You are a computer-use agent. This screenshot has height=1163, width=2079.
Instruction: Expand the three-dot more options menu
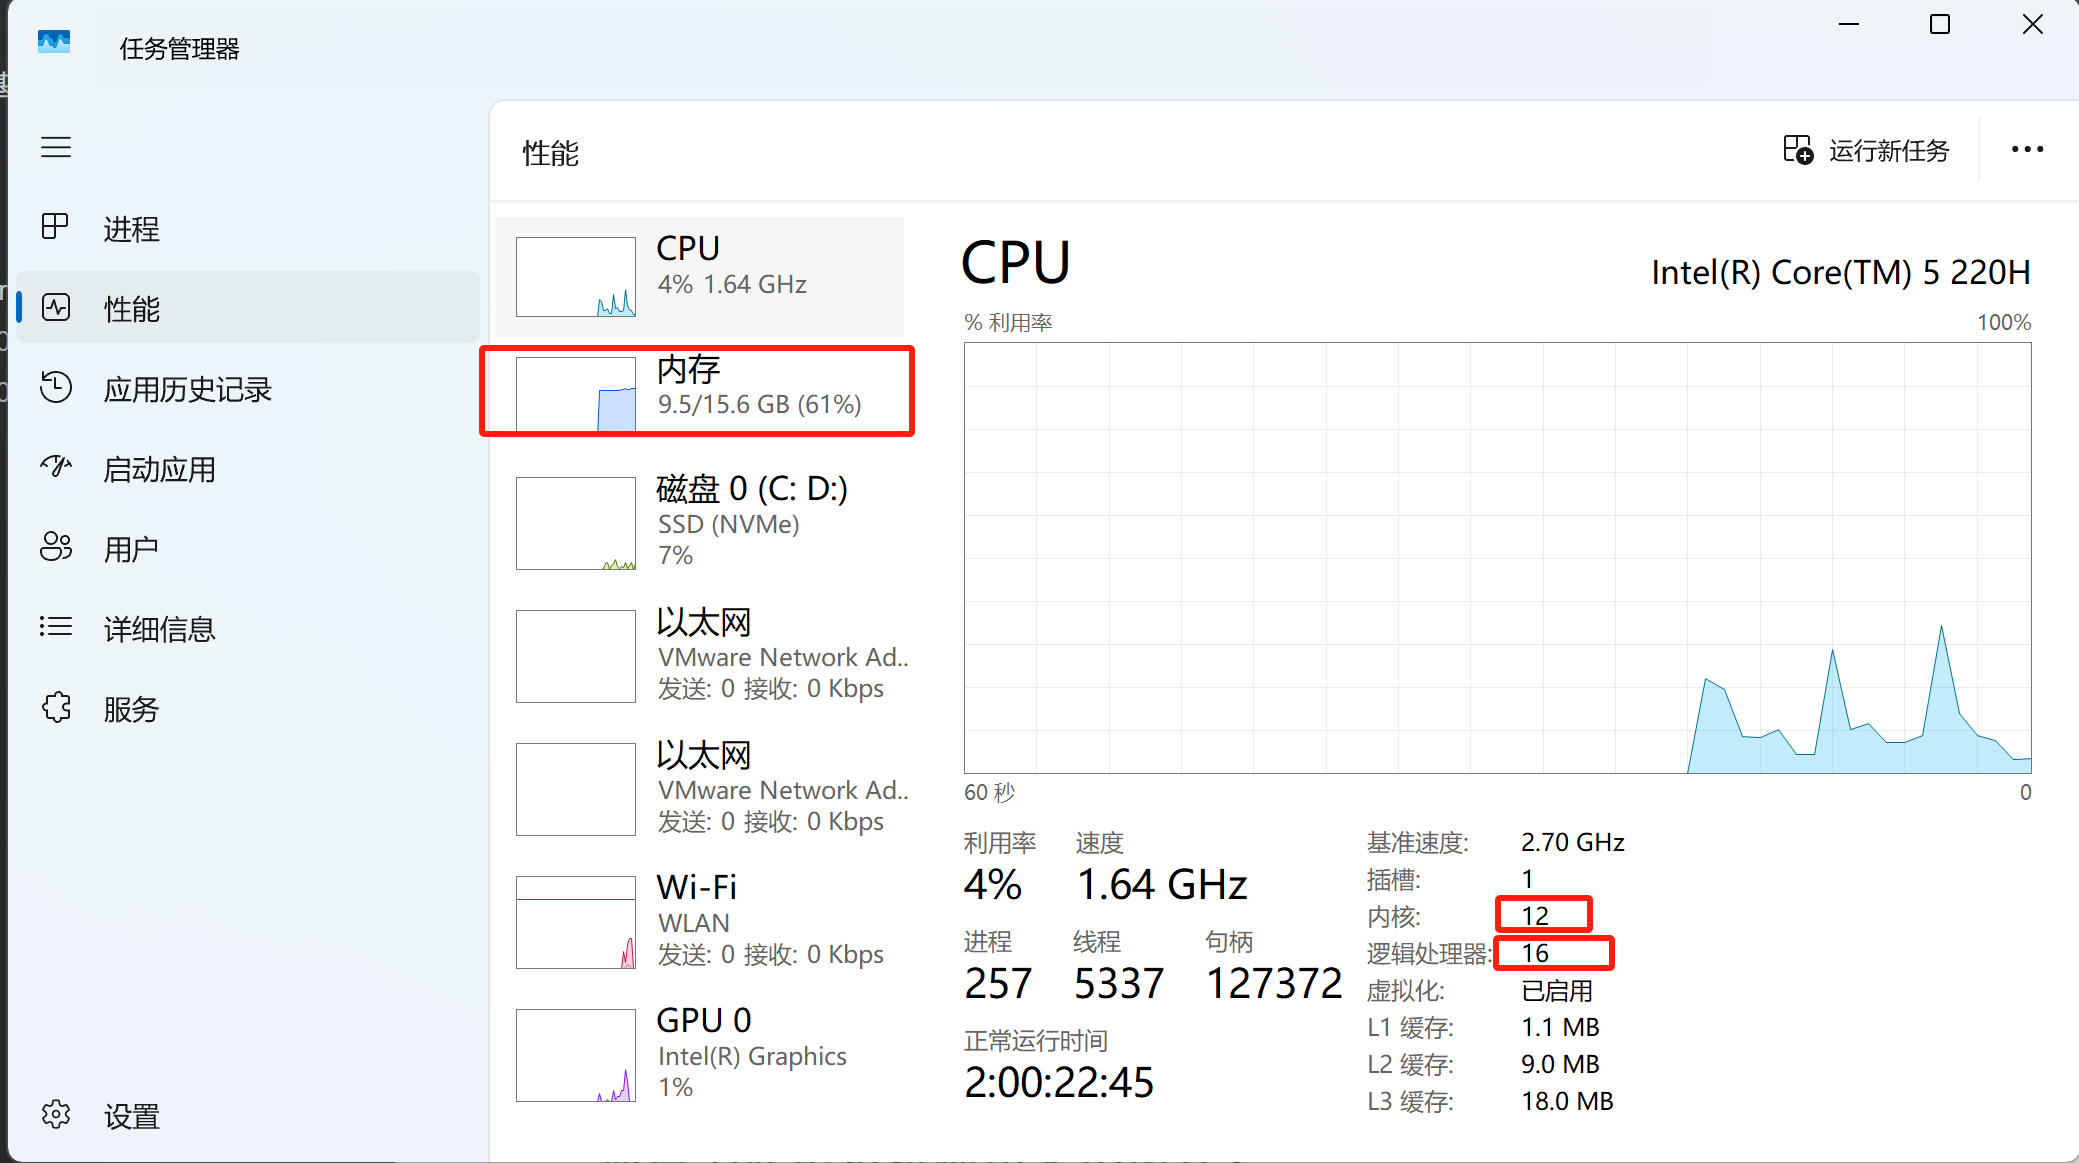(x=2027, y=150)
